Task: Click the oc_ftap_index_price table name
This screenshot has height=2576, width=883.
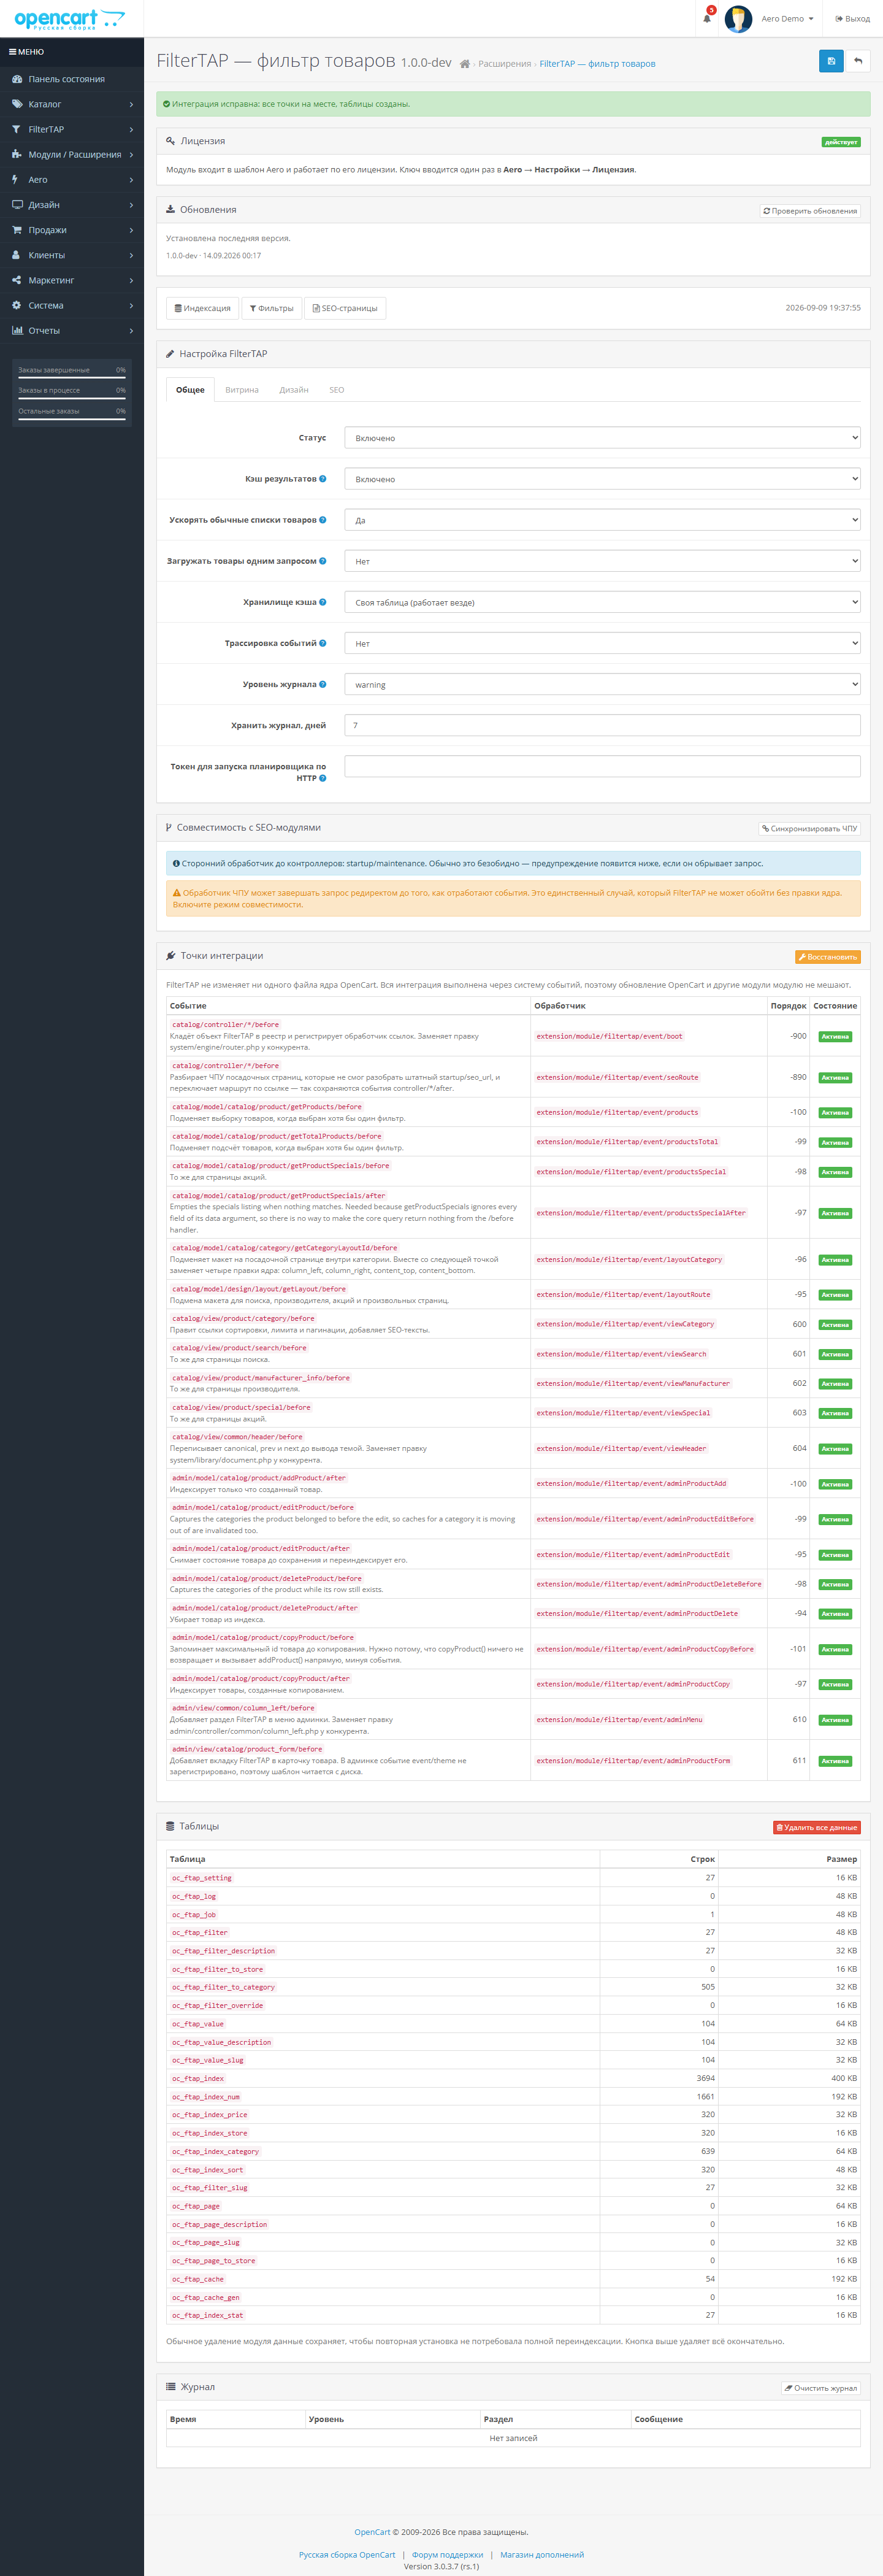Action: (x=209, y=2115)
